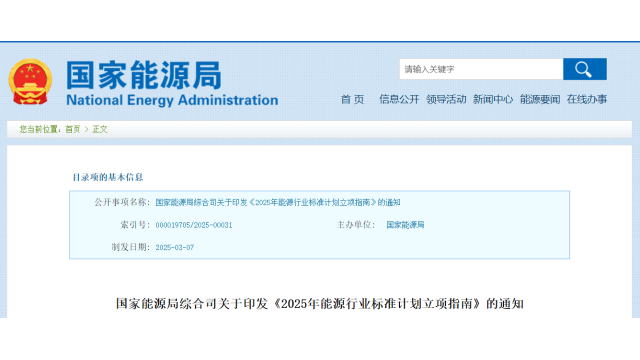The image size is (640, 360).
Task: Click the 正文 breadcrumb item
Action: tap(100, 129)
